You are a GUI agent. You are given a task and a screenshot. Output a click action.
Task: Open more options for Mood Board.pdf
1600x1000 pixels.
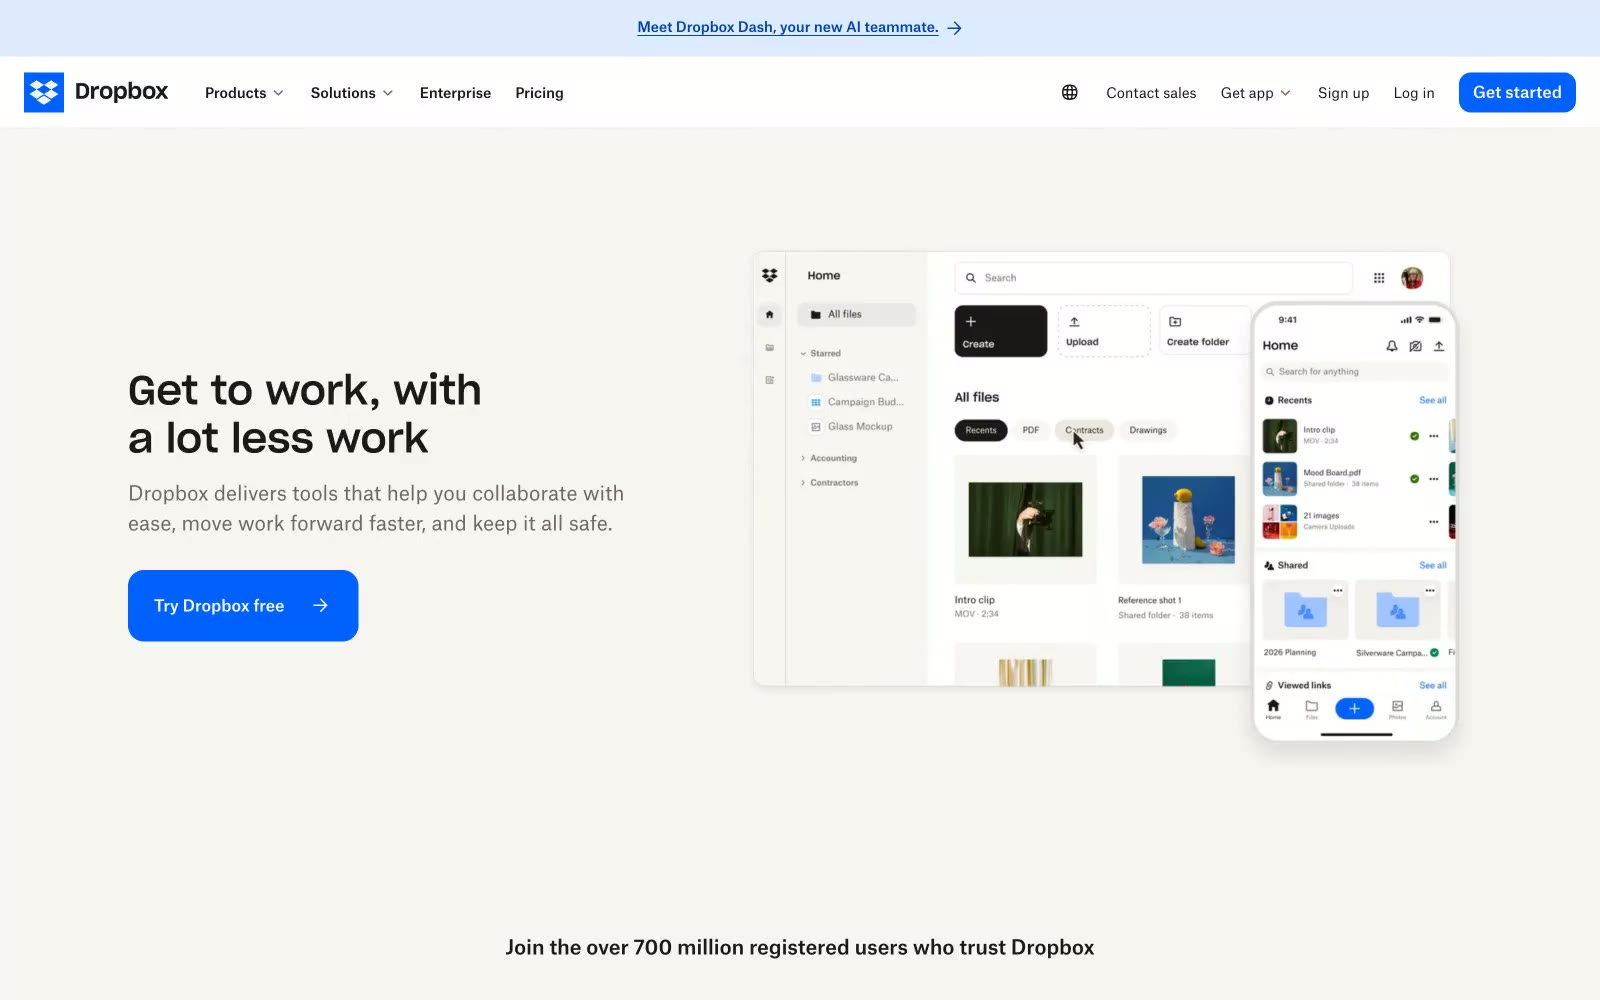tap(1433, 479)
